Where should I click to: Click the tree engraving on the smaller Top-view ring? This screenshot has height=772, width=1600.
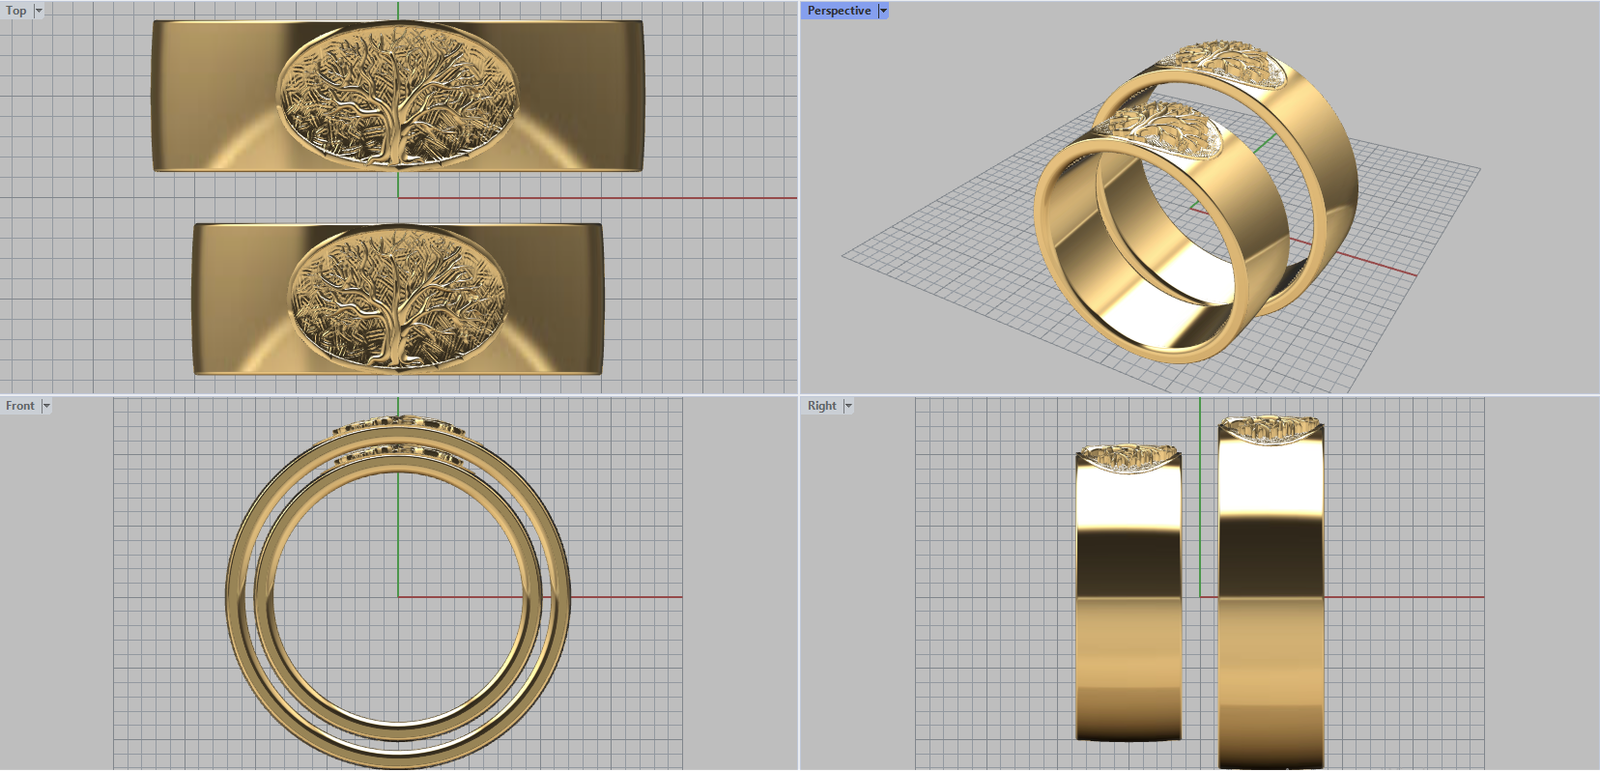pos(397,298)
